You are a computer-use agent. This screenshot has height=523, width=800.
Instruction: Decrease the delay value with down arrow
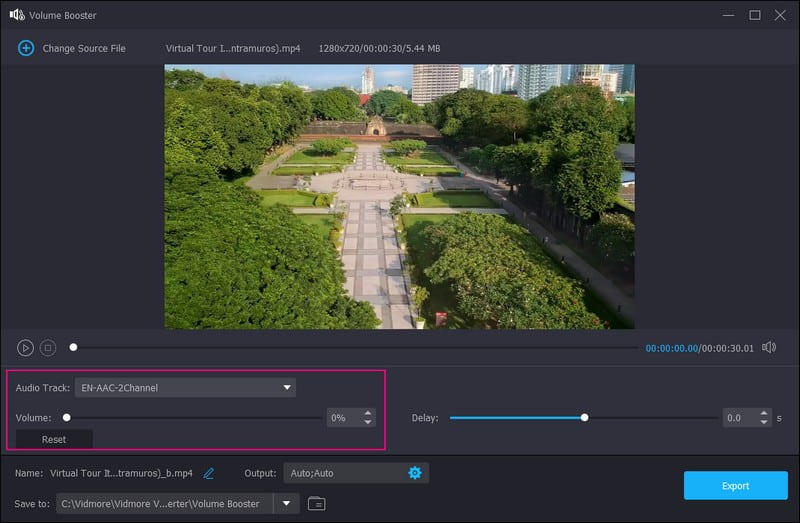coord(765,423)
